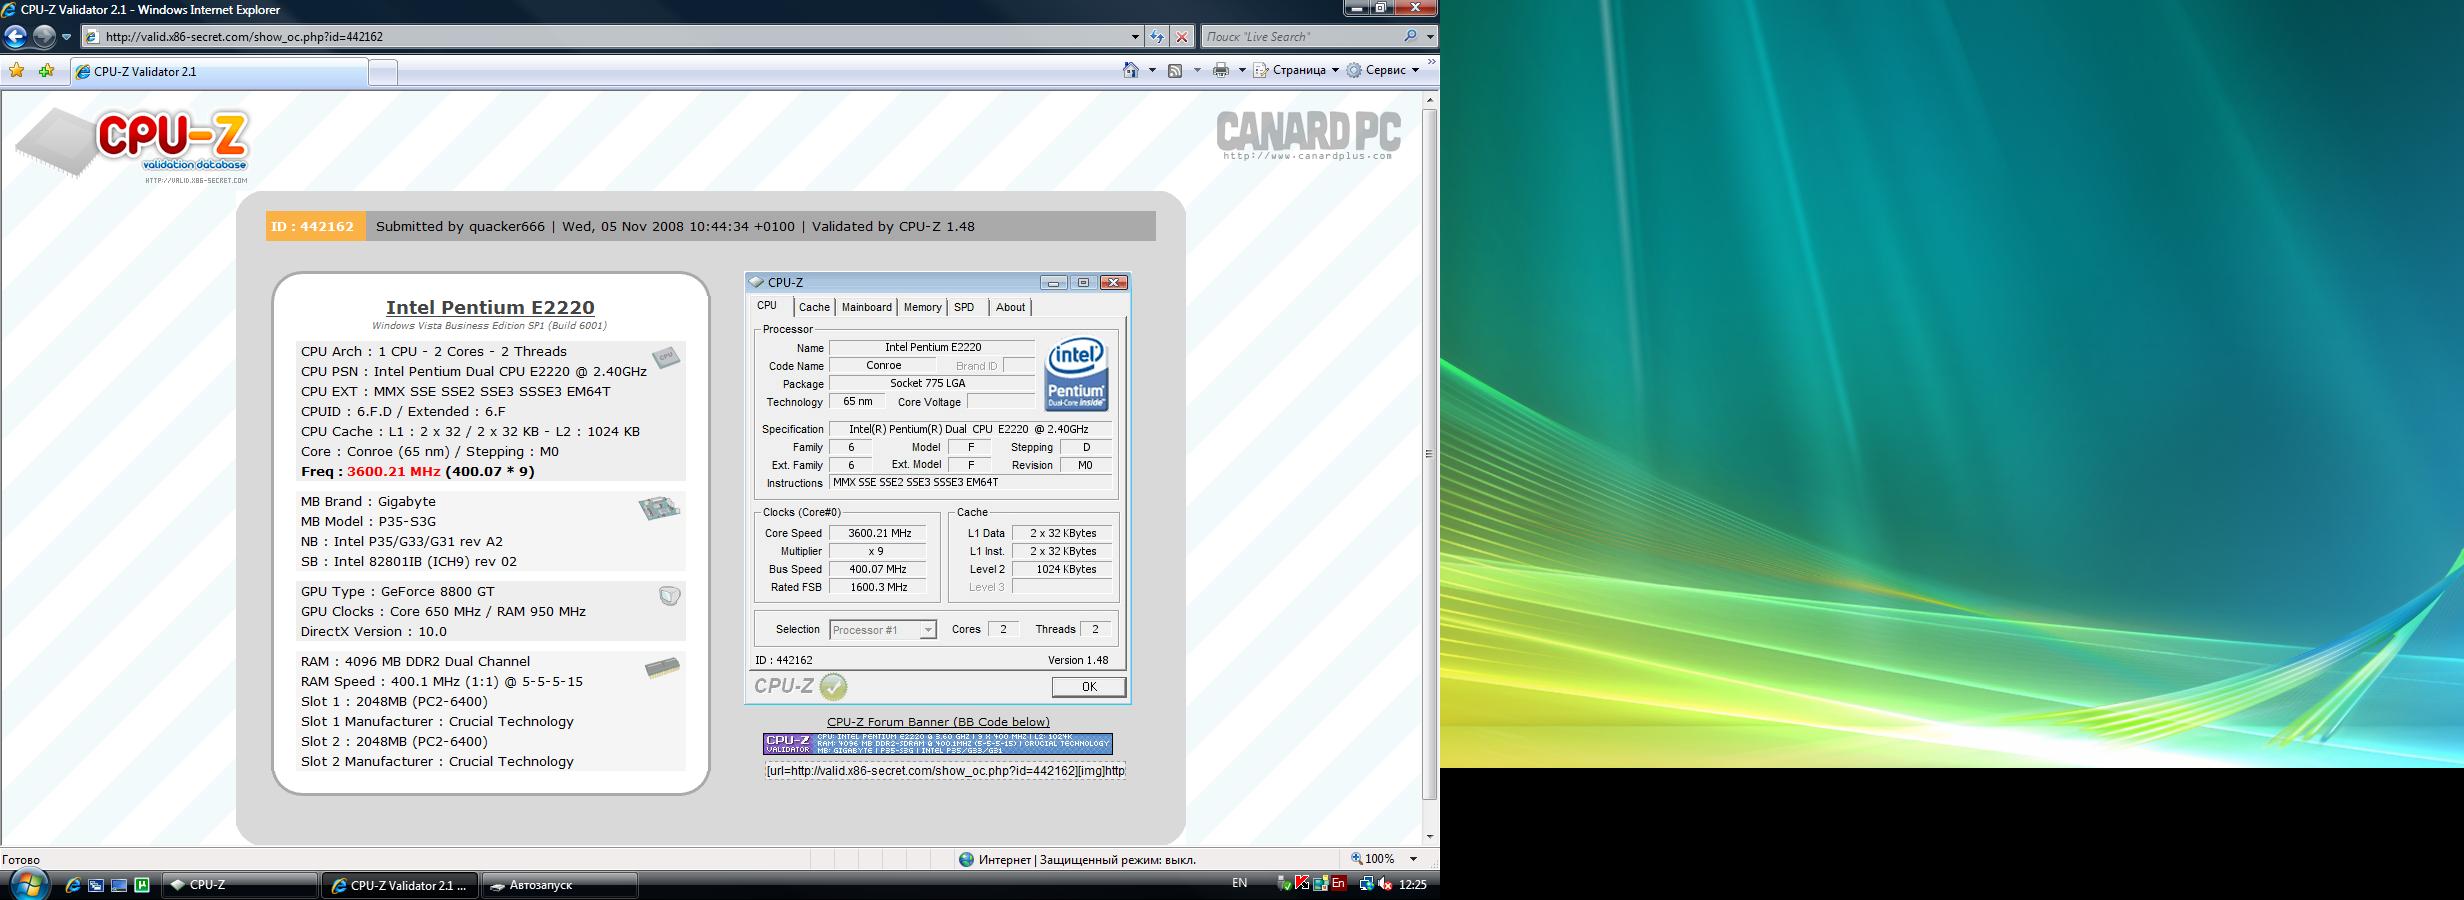
Task: Go back with the browser Back arrow
Action: click(x=15, y=37)
